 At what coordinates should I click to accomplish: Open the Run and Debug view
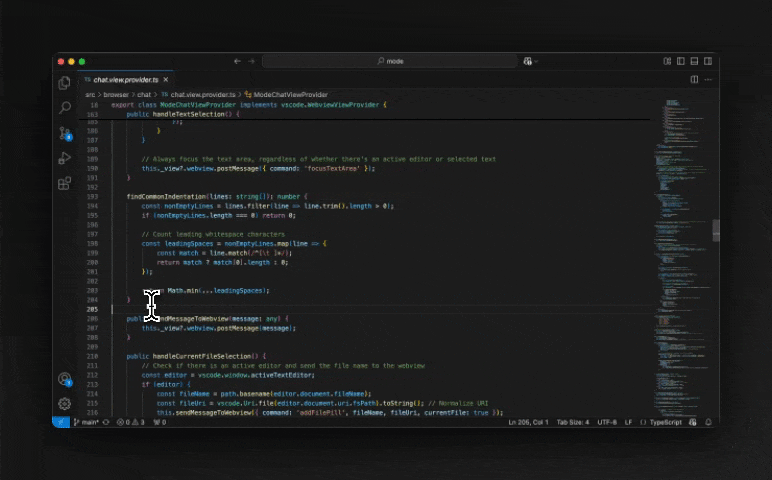point(64,158)
